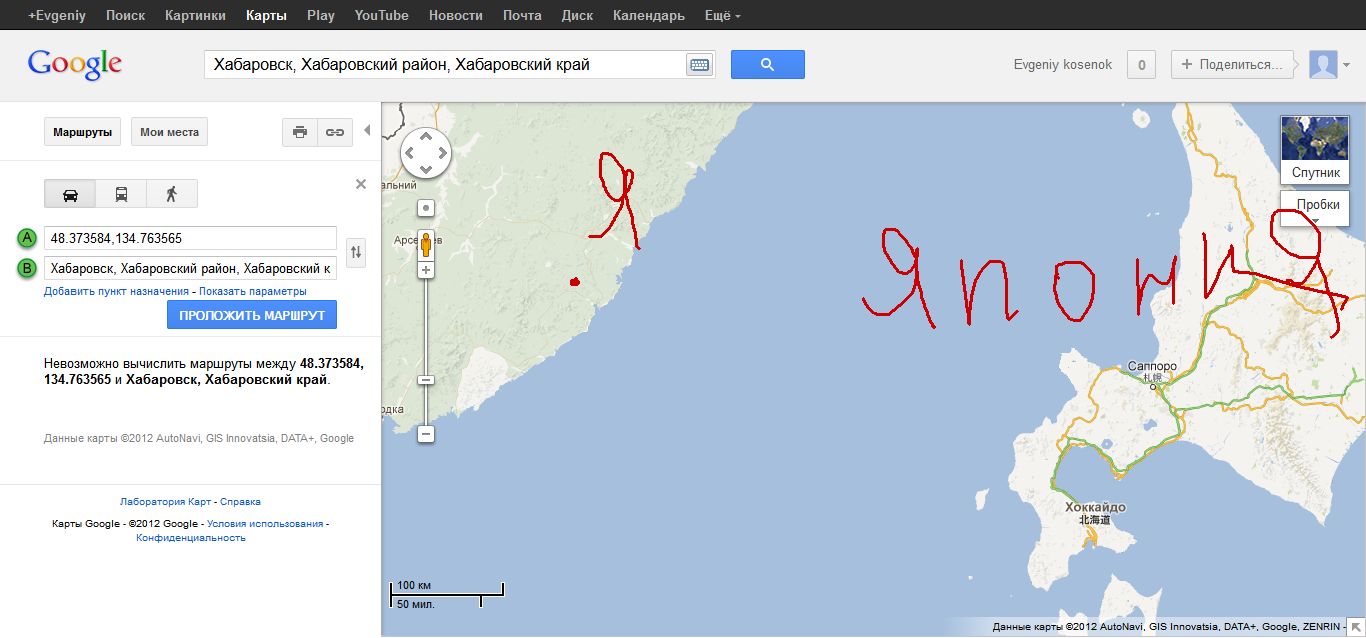The width and height of the screenshot is (1366, 638).
Task: Click ПРОЛОЖИТЬ МАРШРУТ button
Action: (252, 315)
